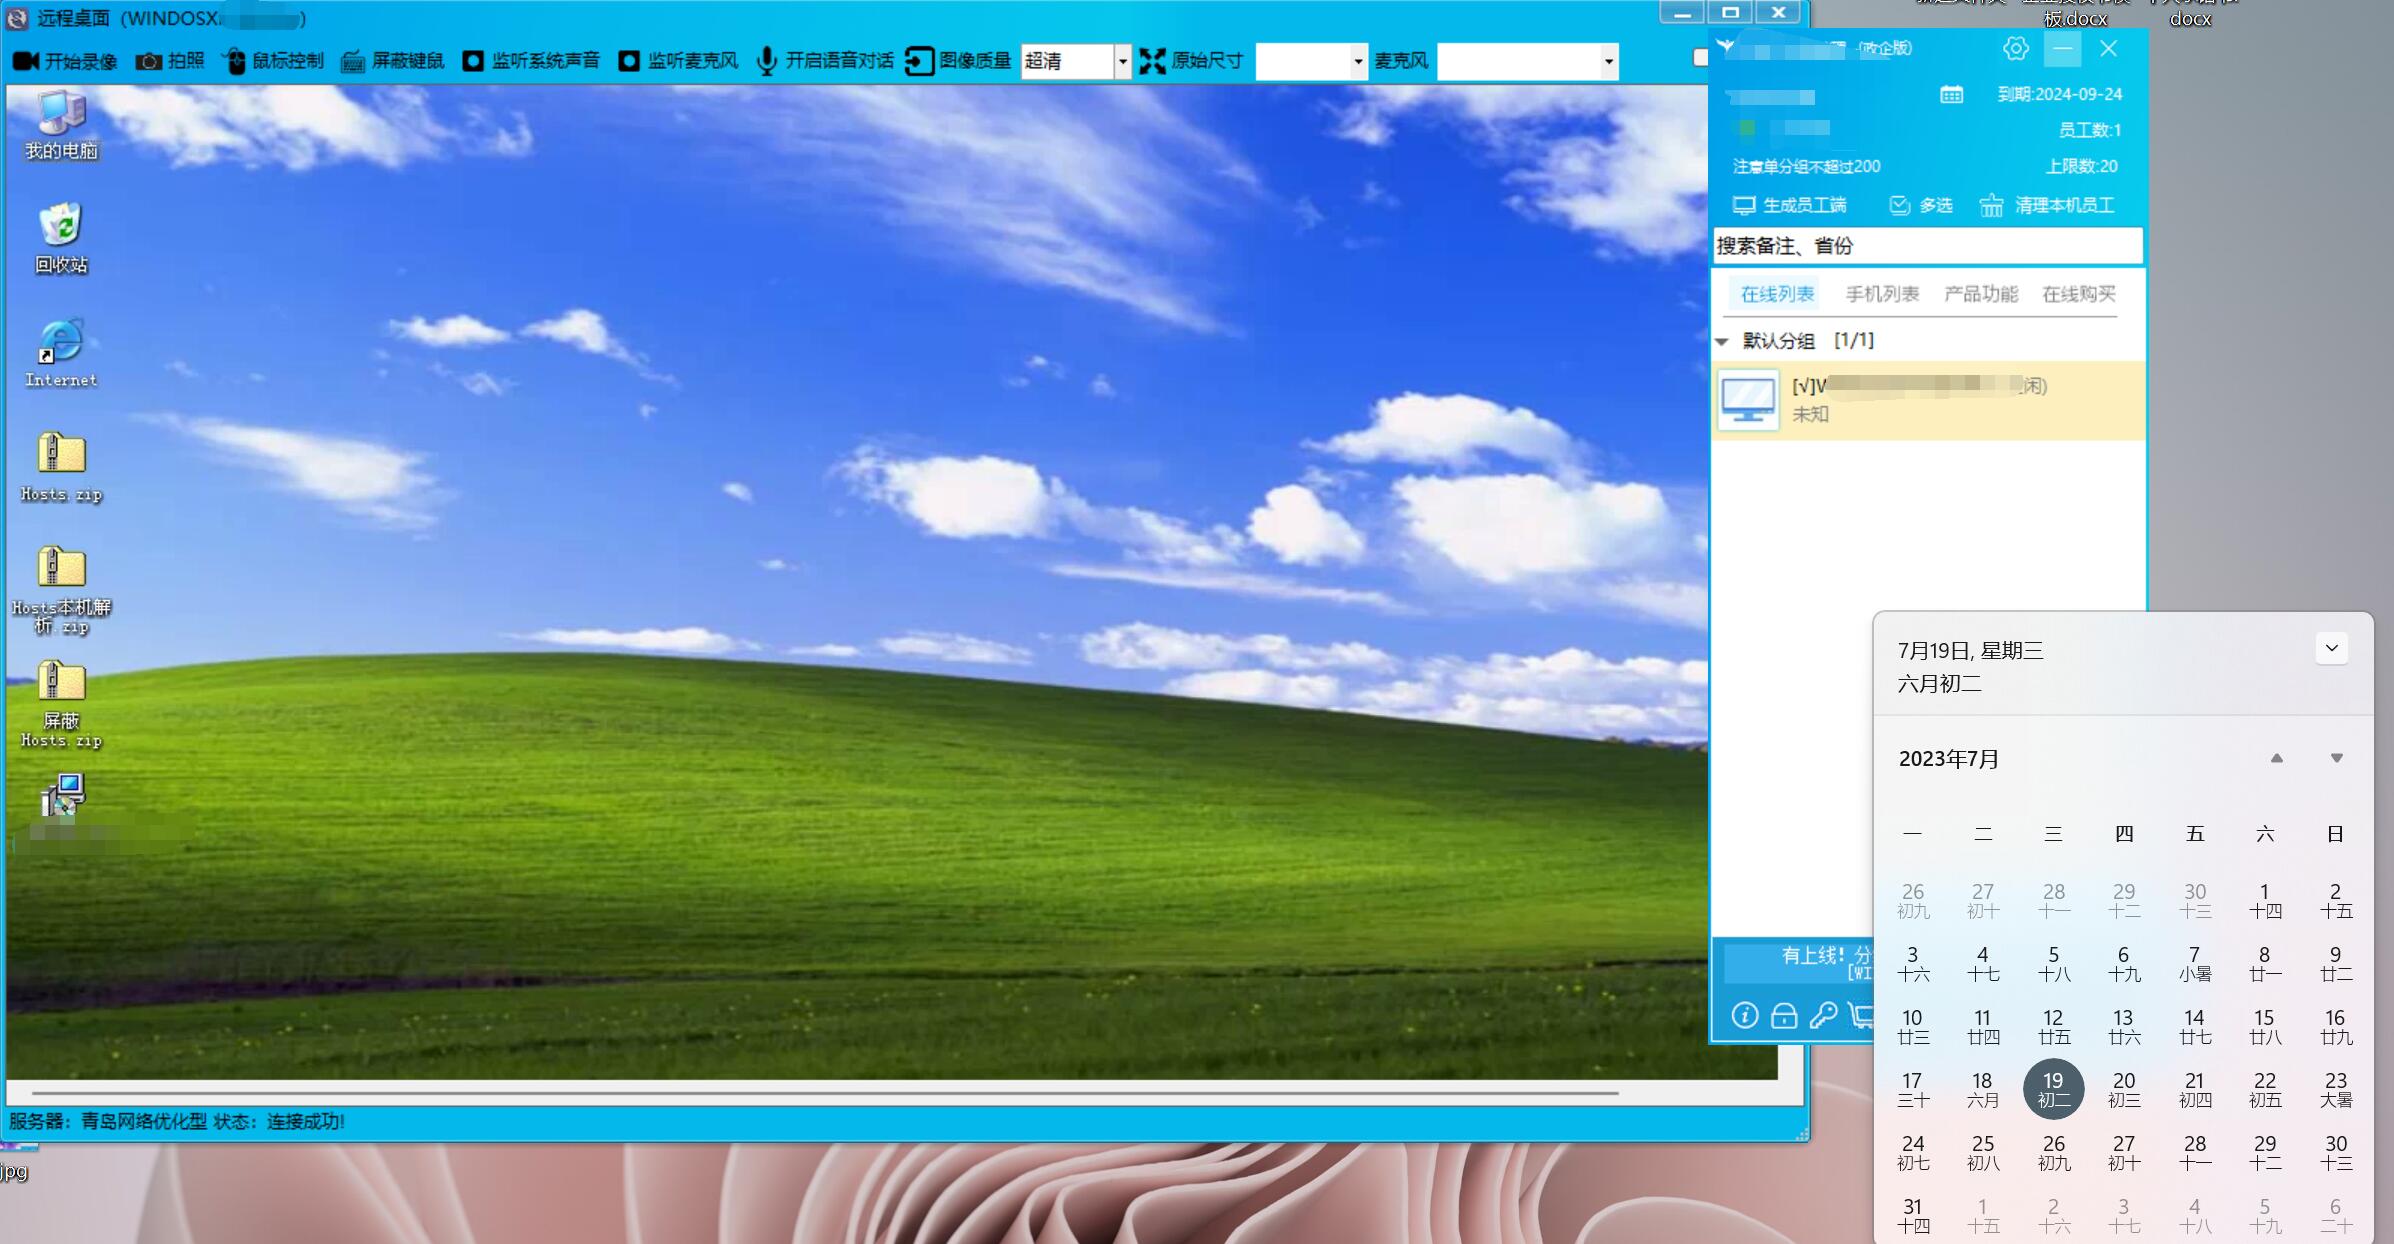Viewport: 2394px width, 1244px height.
Task: Switch to the 手机列表 tab
Action: point(1881,294)
